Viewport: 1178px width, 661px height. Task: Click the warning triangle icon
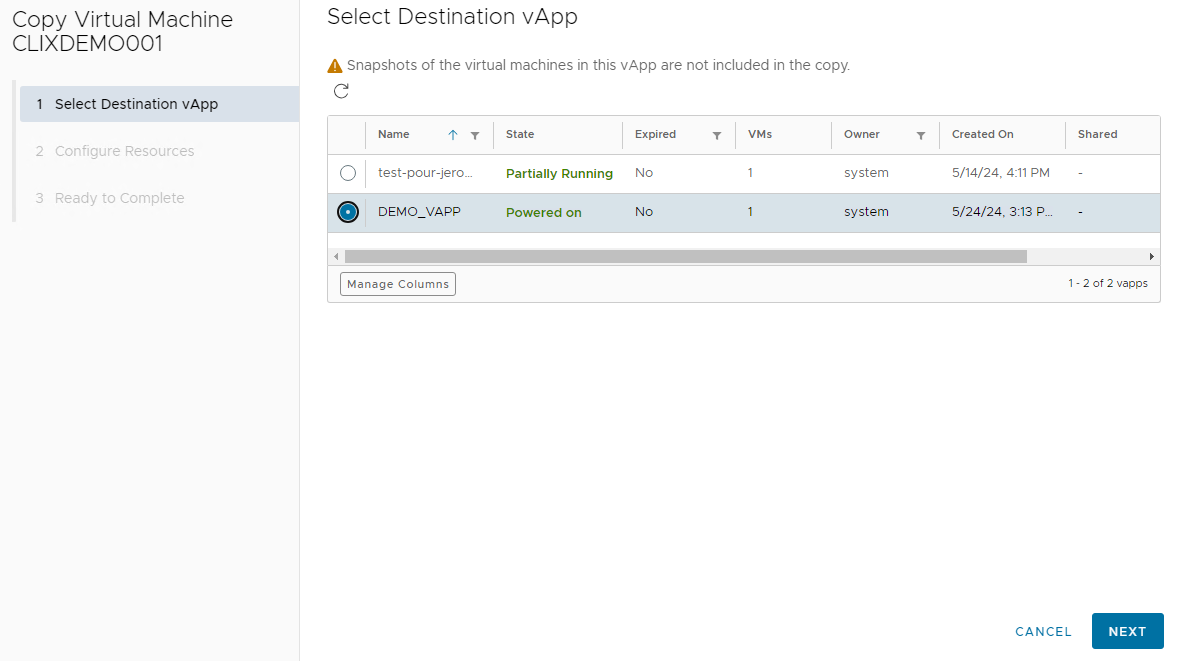click(335, 66)
